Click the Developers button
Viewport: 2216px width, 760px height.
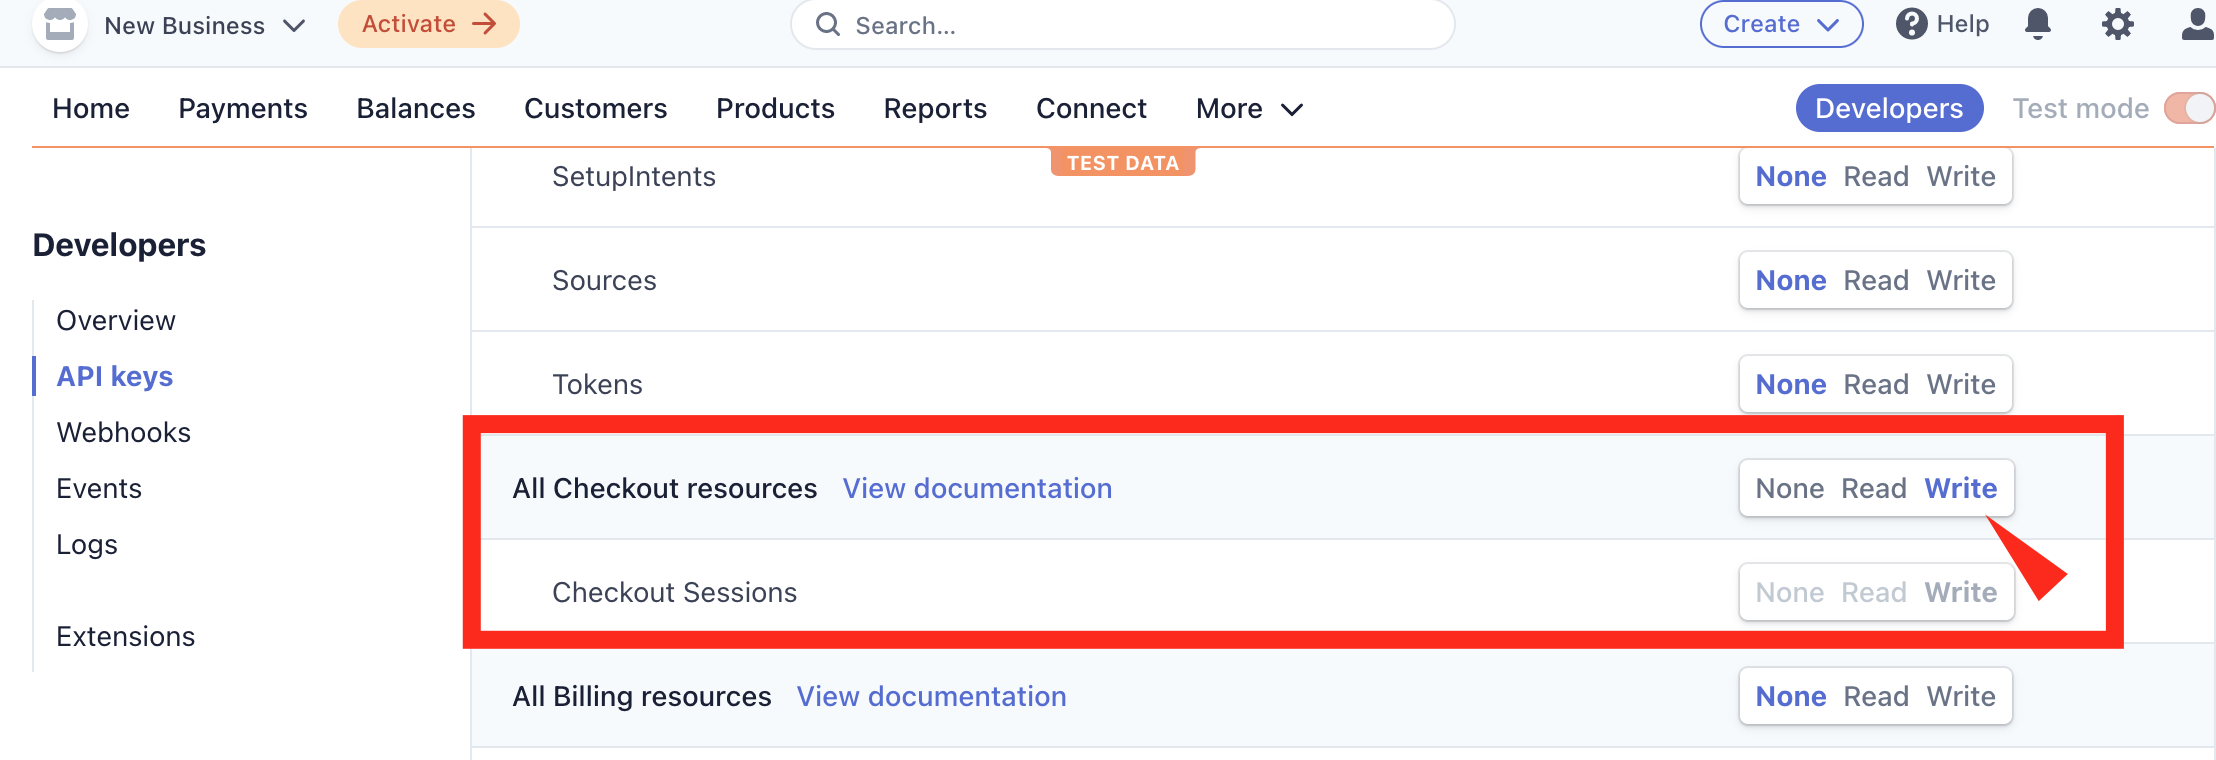click(1889, 108)
